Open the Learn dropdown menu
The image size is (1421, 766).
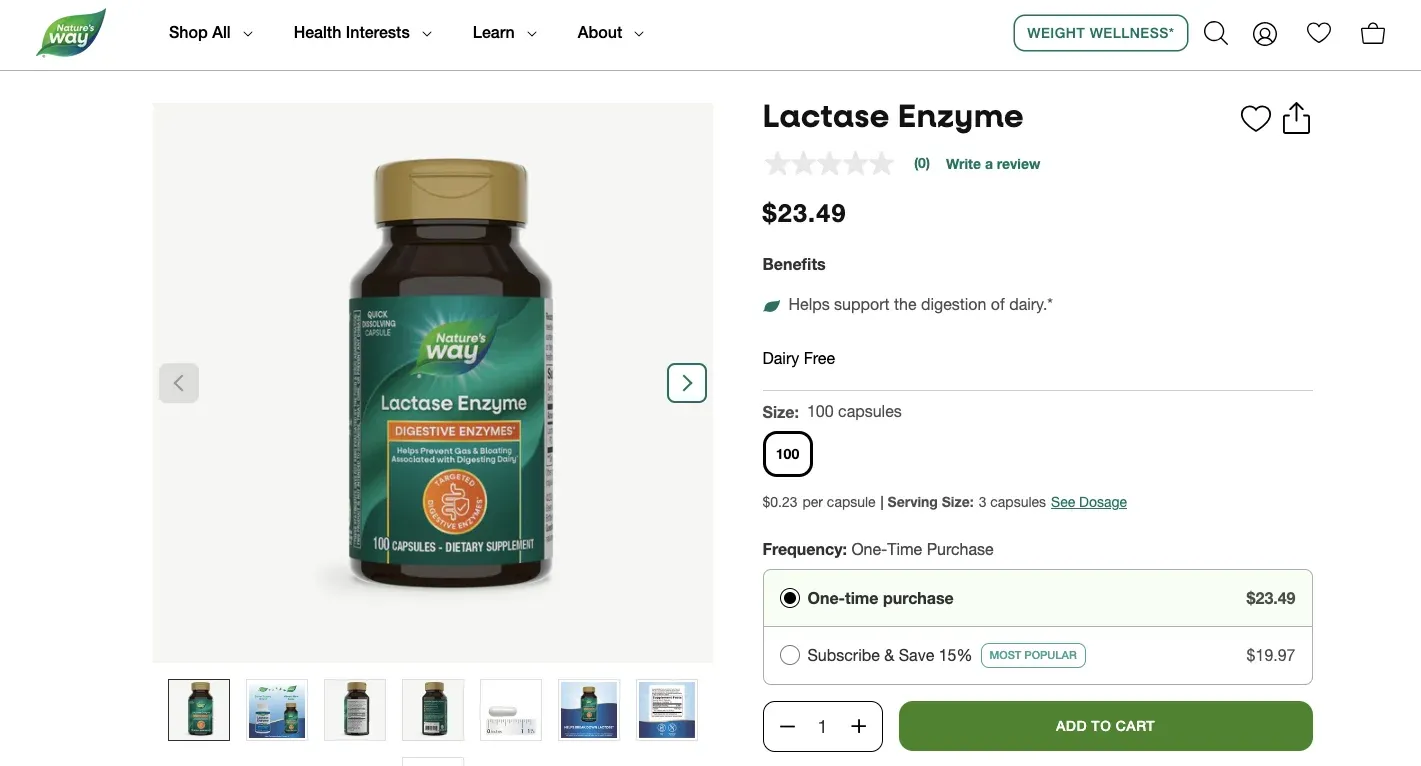tap(504, 33)
